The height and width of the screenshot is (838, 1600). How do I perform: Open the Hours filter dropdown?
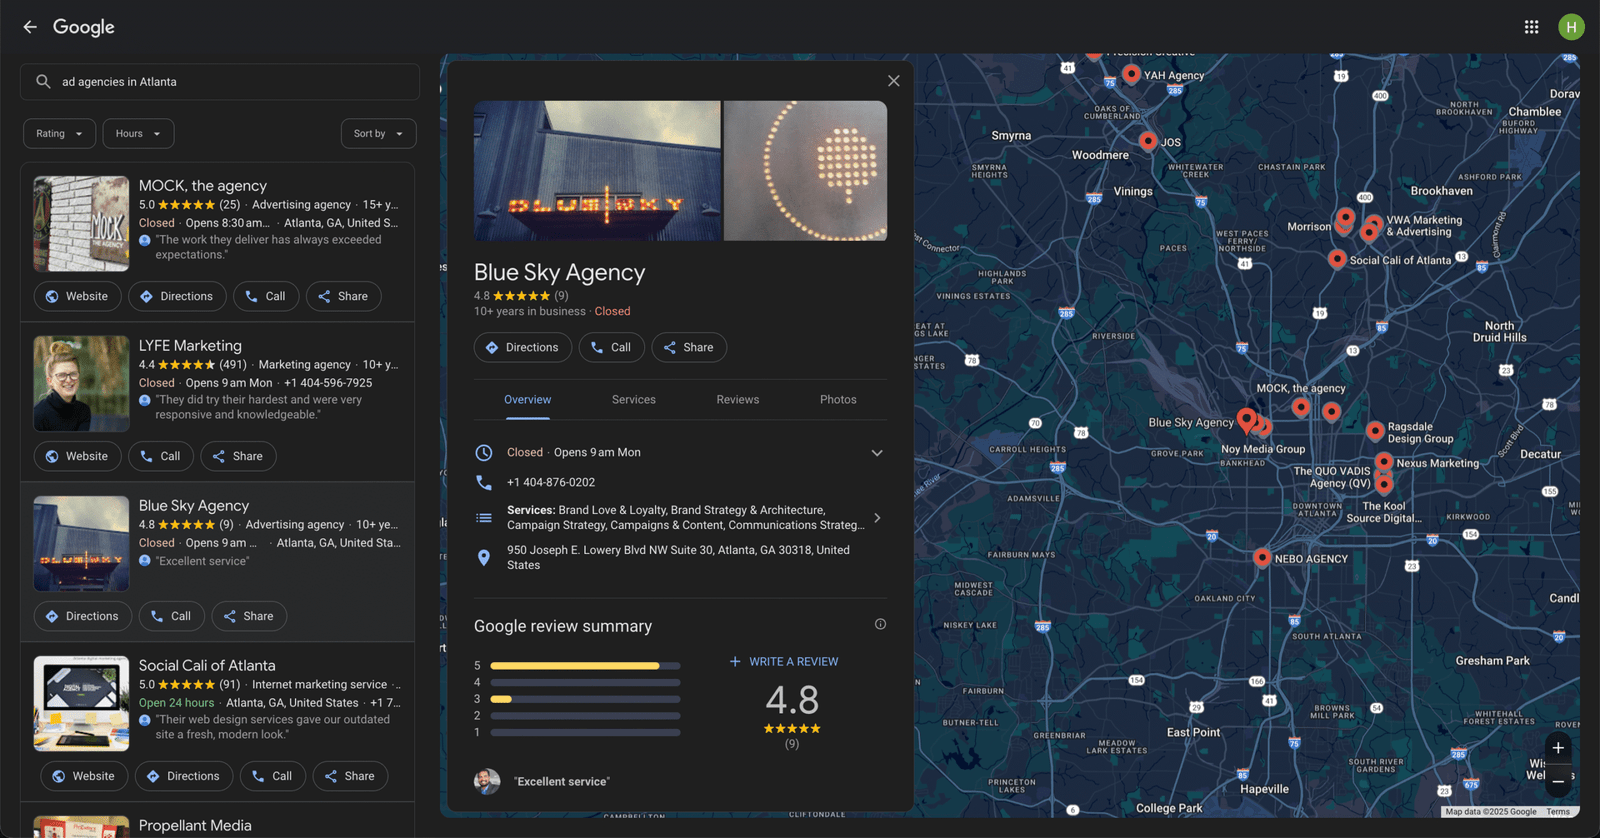(x=138, y=134)
